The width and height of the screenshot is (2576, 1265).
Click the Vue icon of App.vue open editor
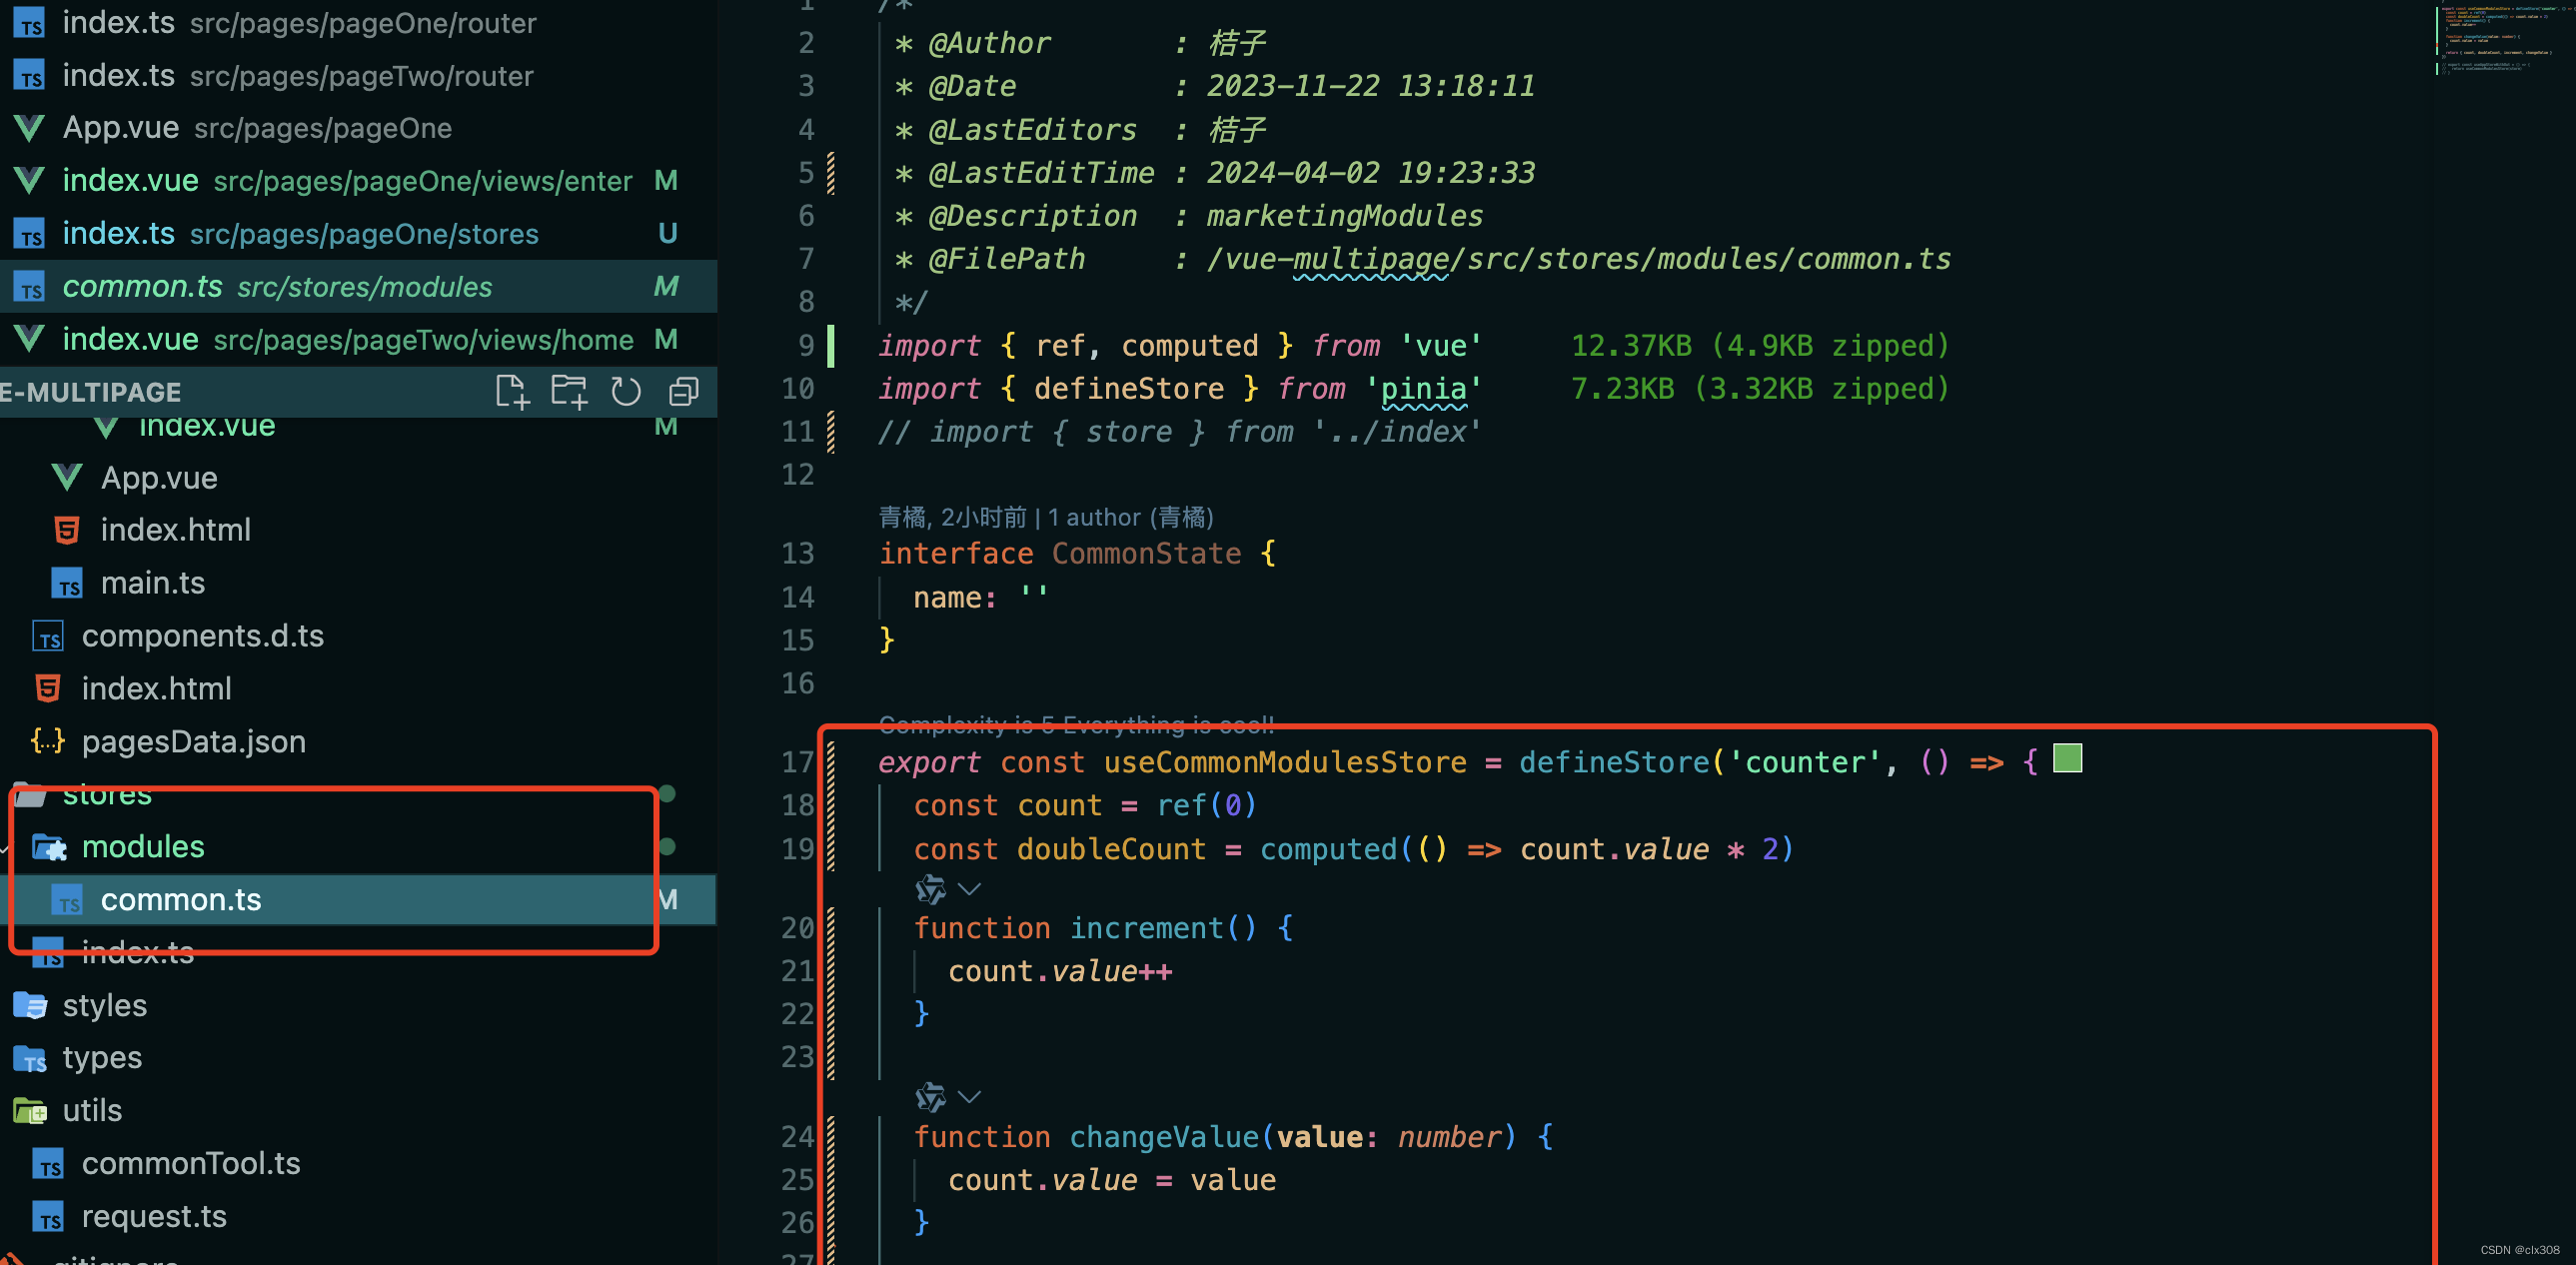29,128
